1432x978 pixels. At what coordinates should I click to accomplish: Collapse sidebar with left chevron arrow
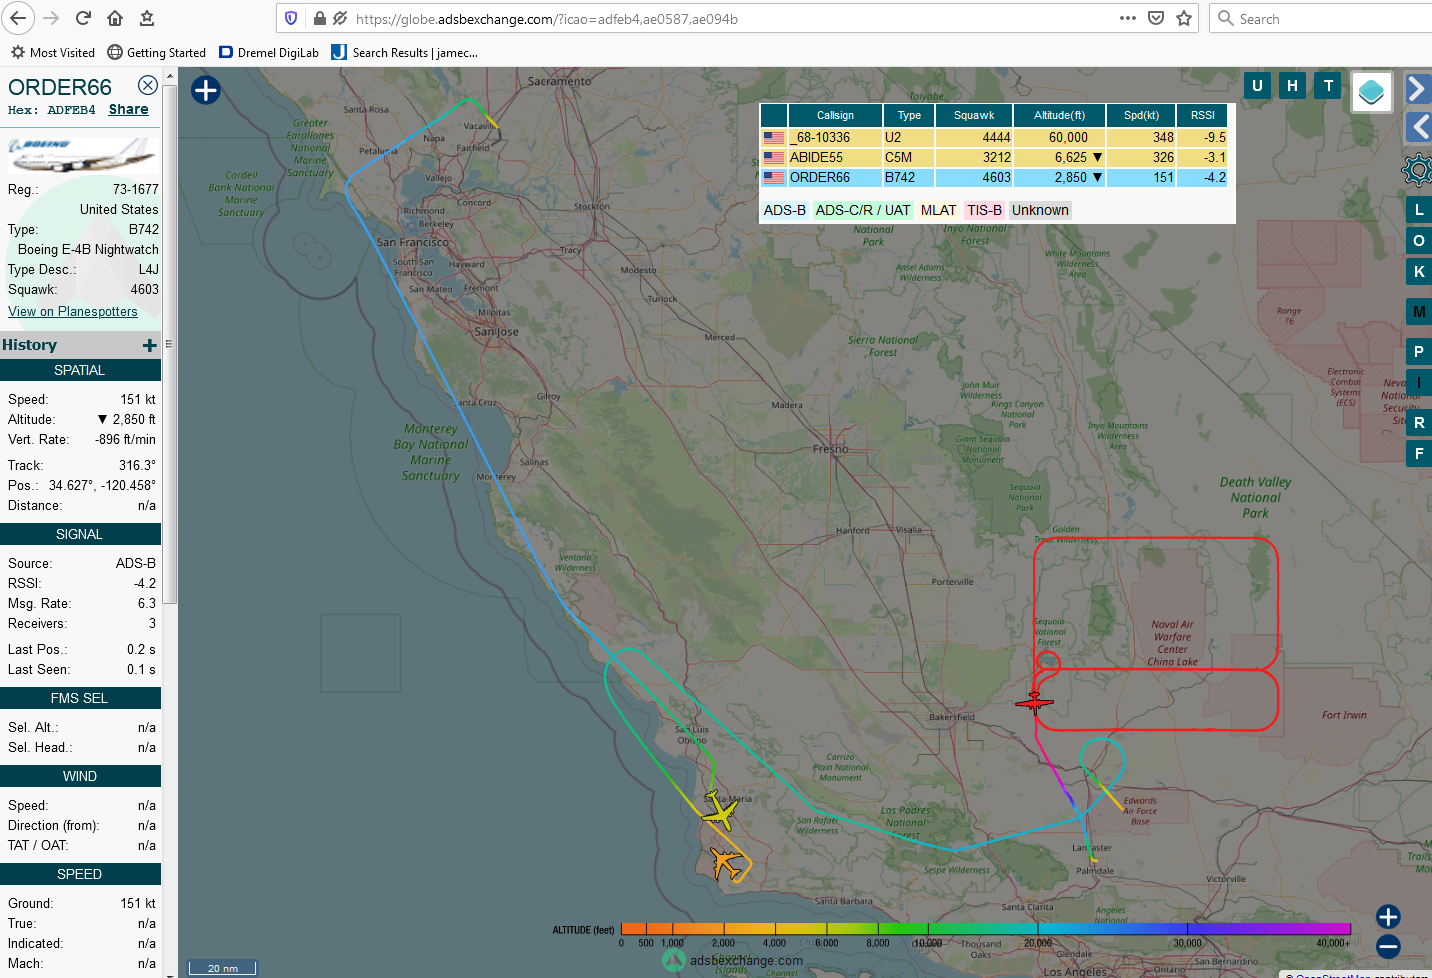(x=1418, y=127)
